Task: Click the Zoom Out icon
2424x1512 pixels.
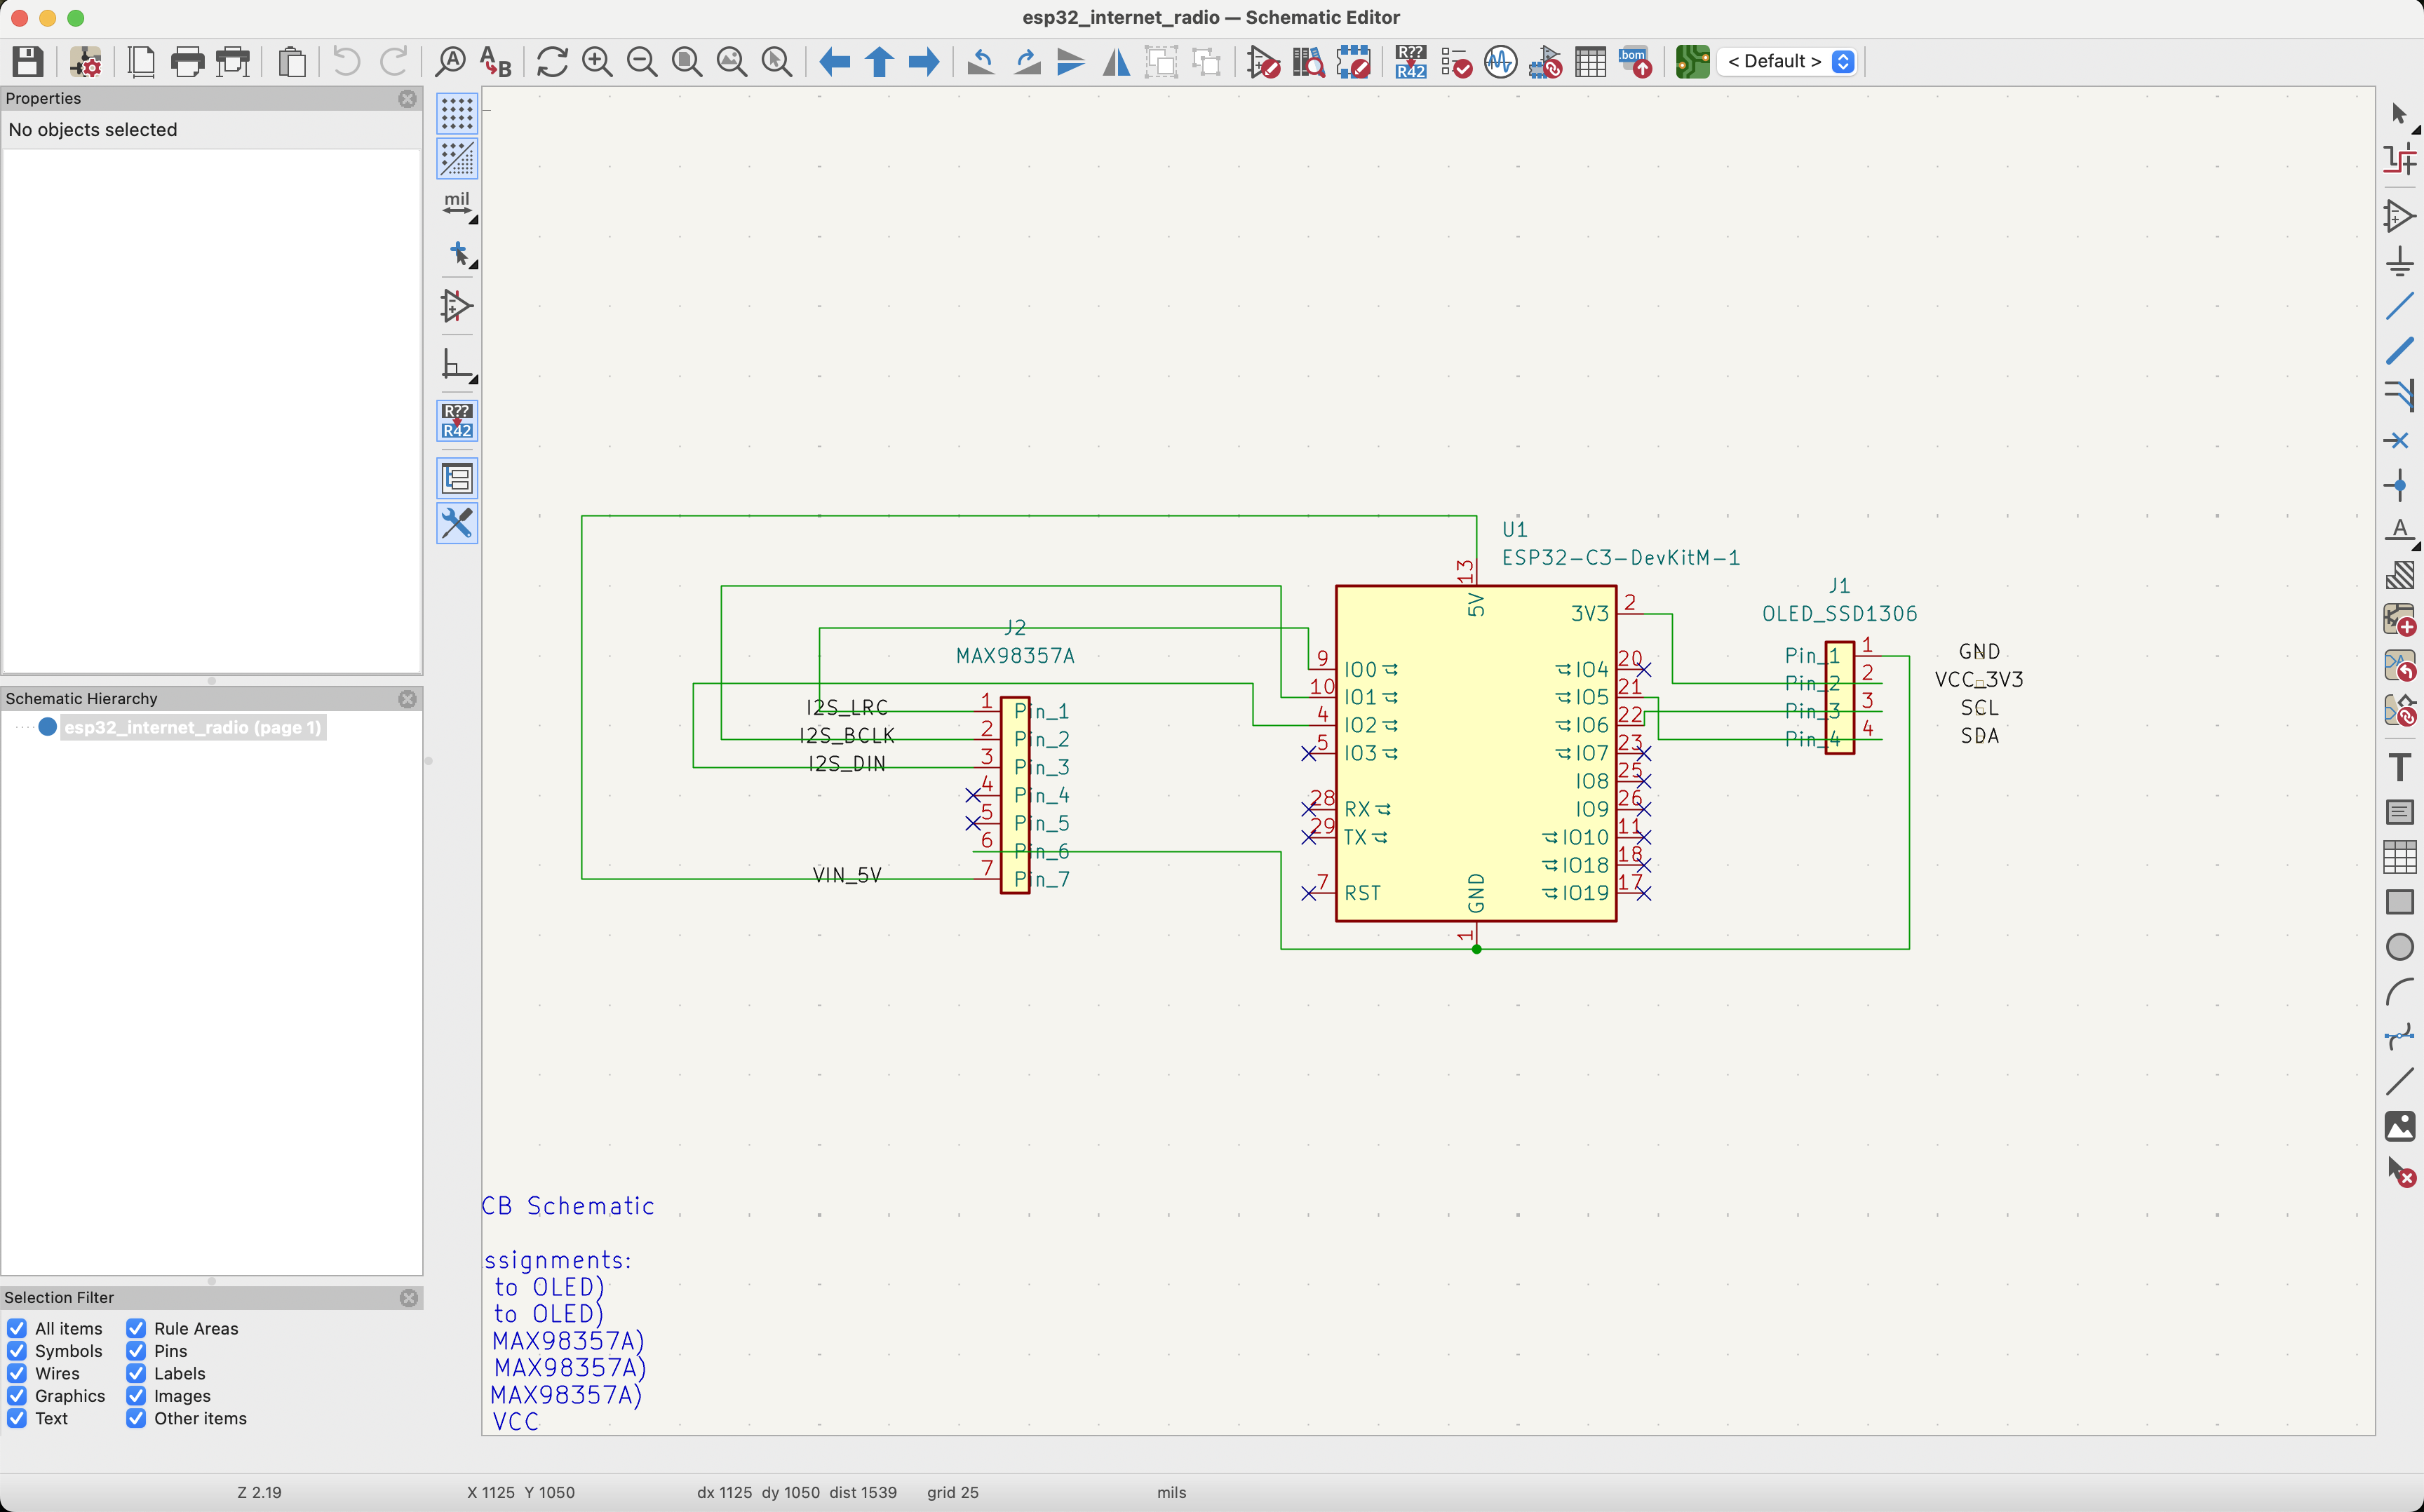Action: tap(642, 62)
